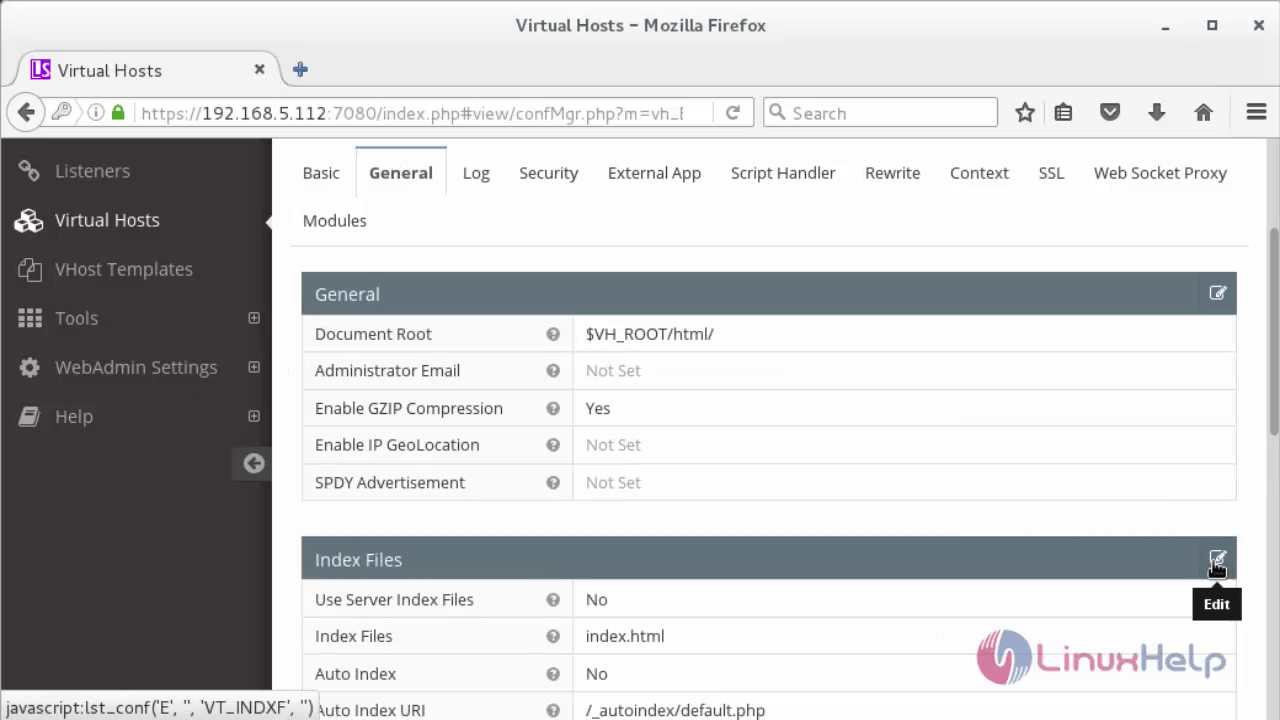This screenshot has height=720, width=1280.
Task: Open the Context tab
Action: tap(979, 173)
